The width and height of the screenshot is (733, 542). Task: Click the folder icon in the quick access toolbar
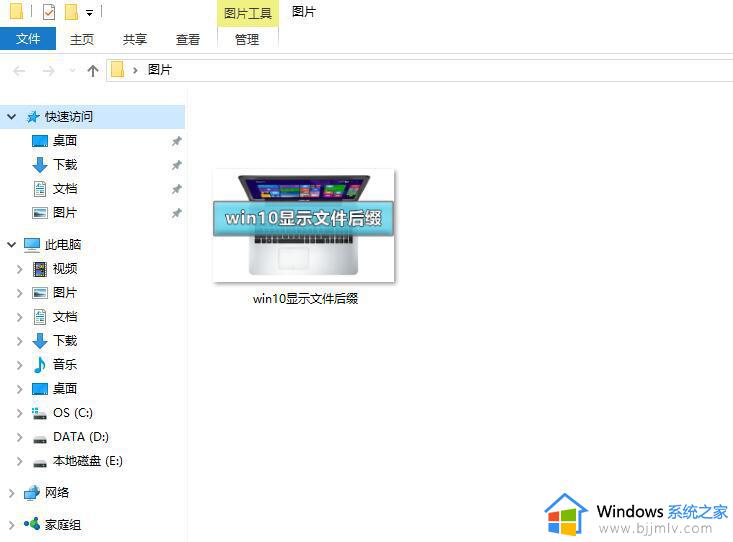(16, 11)
